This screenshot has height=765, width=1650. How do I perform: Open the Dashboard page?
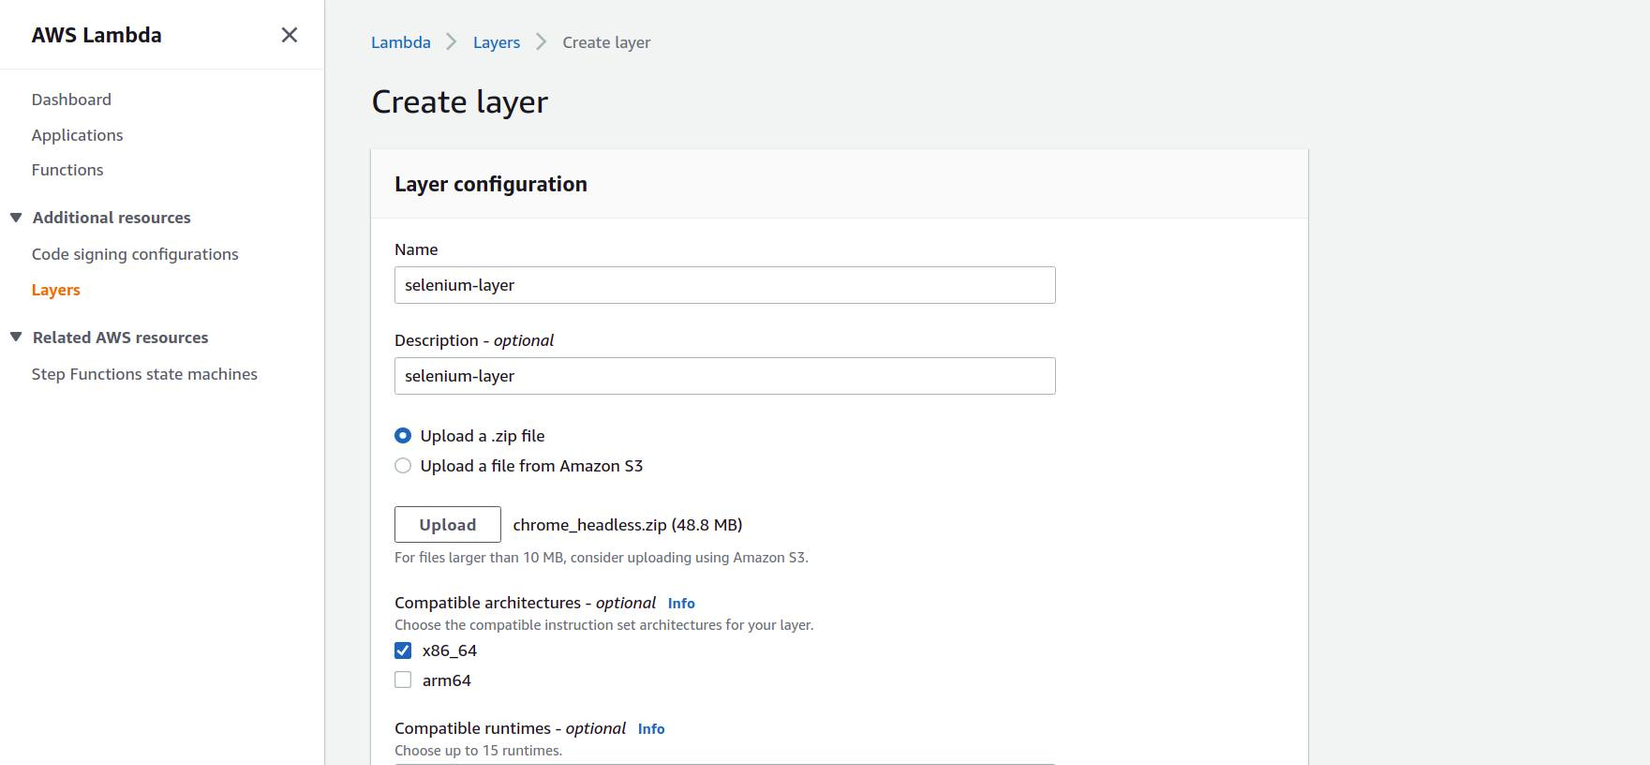click(71, 99)
